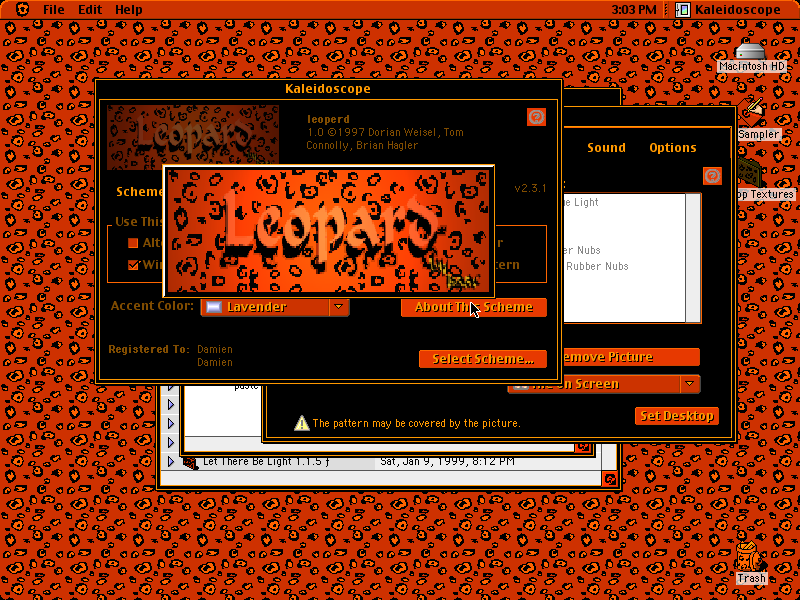
Task: Uncheck the checked 'Win' checkbox
Action: pos(133,265)
